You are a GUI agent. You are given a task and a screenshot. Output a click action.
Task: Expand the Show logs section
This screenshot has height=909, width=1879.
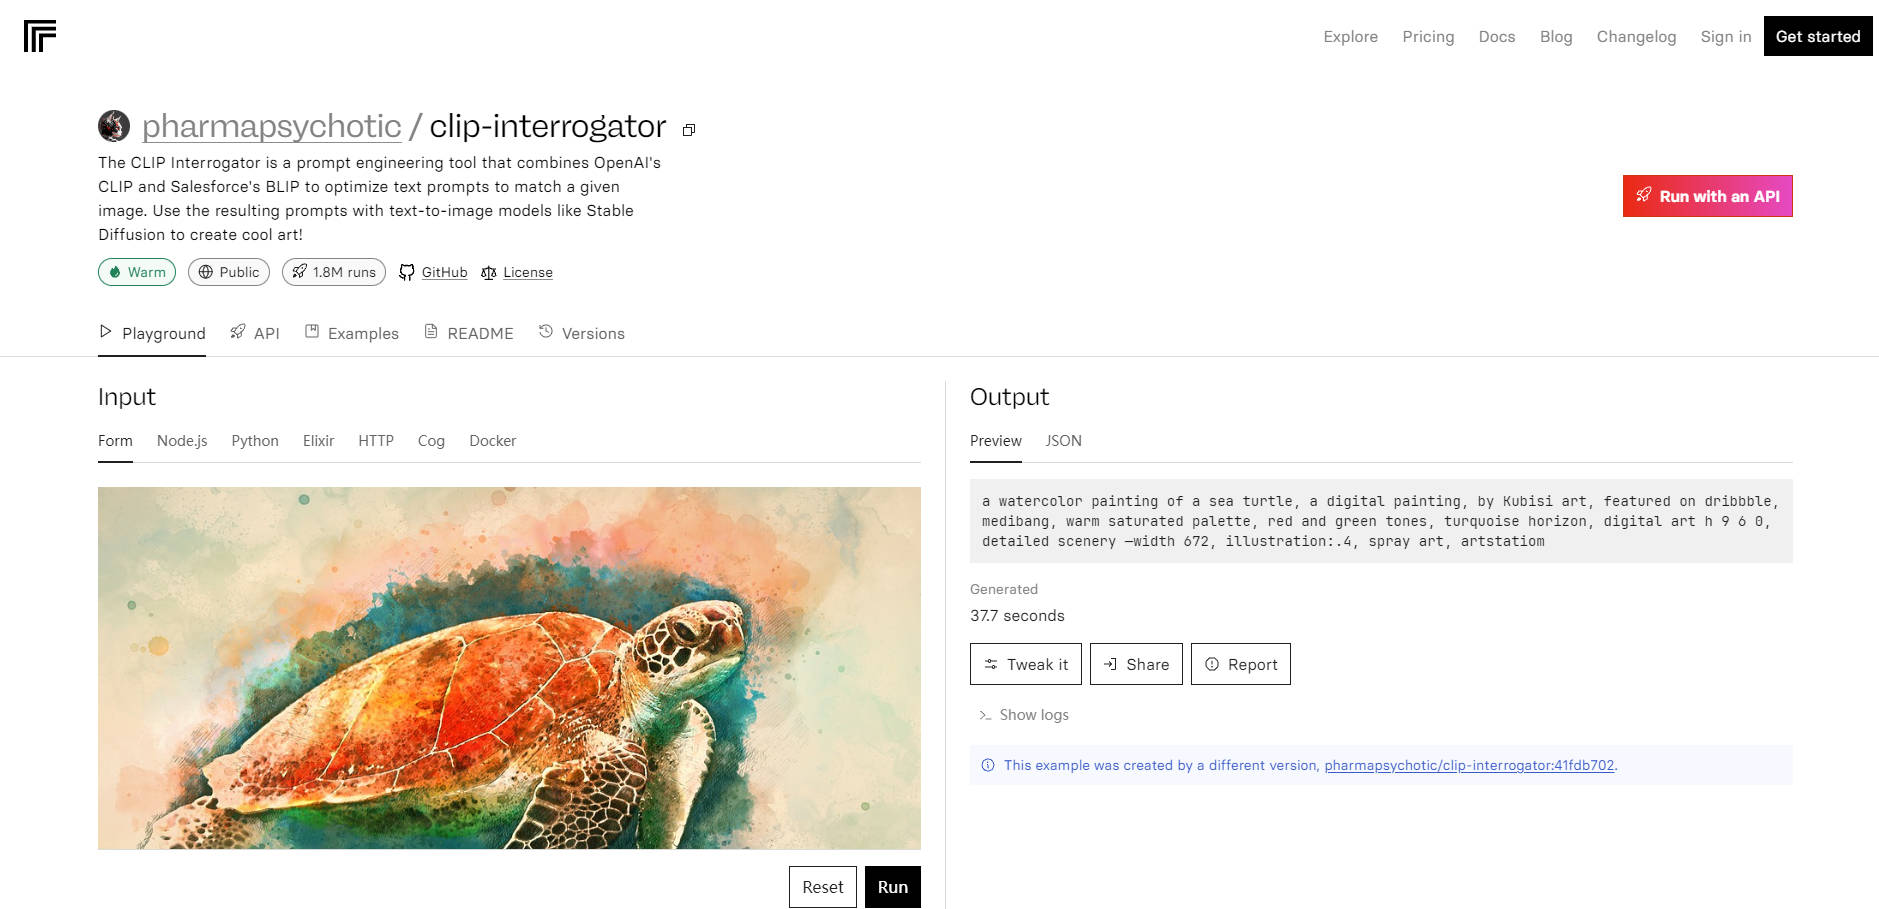click(x=1023, y=714)
